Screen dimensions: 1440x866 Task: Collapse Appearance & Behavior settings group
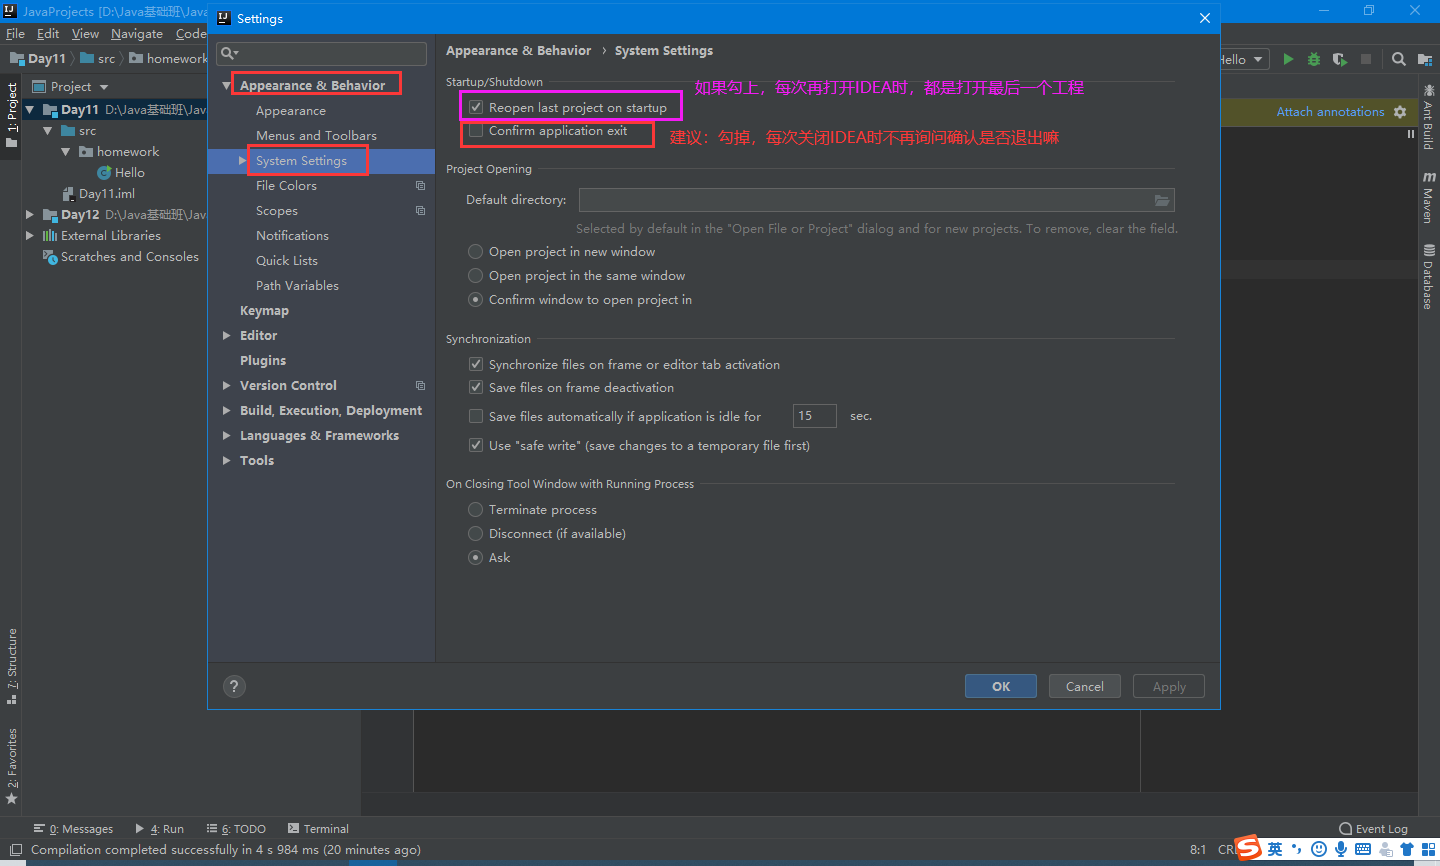point(226,86)
